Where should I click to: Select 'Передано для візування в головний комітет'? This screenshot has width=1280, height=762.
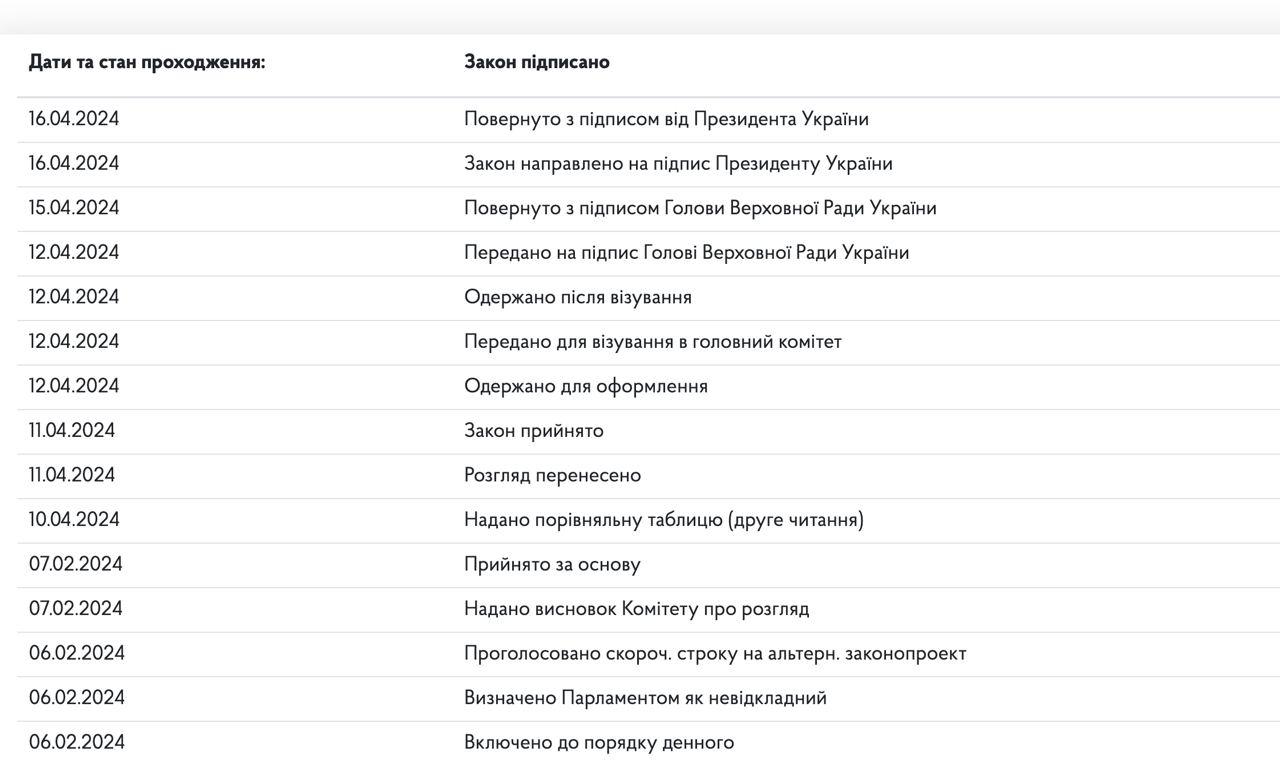653,342
